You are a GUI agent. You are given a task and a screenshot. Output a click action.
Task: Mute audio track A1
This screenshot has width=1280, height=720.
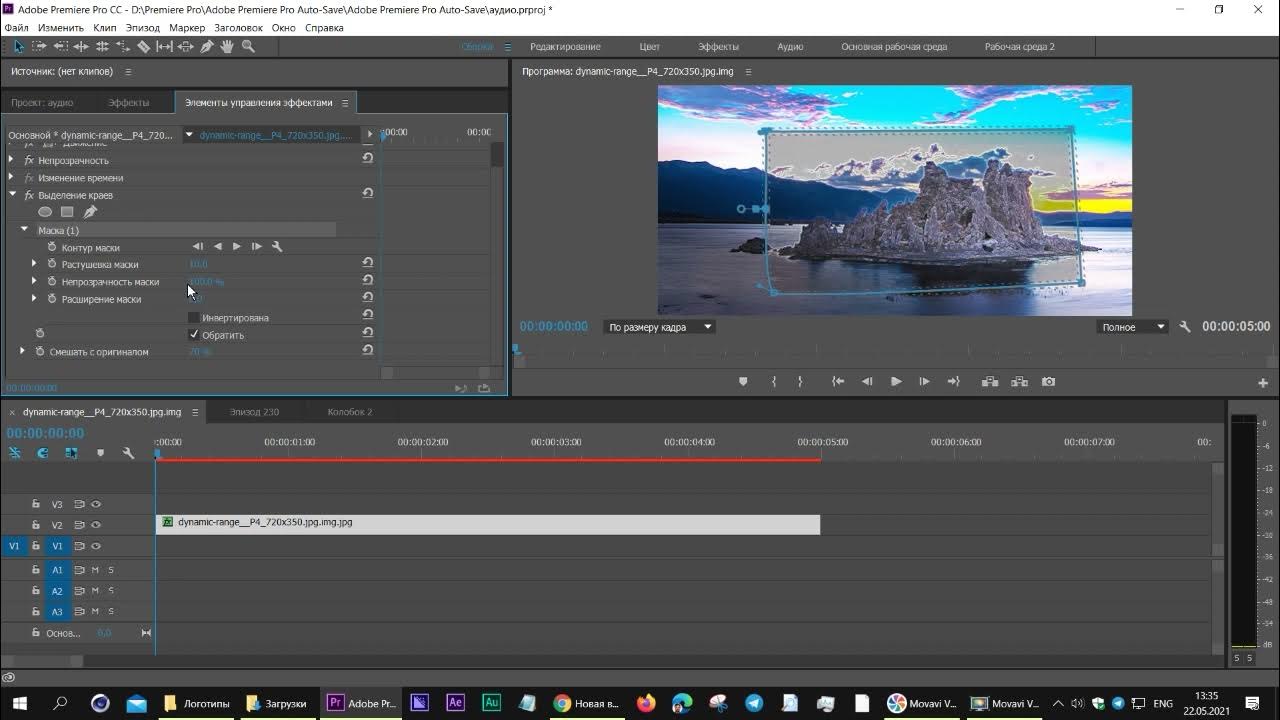(95, 570)
